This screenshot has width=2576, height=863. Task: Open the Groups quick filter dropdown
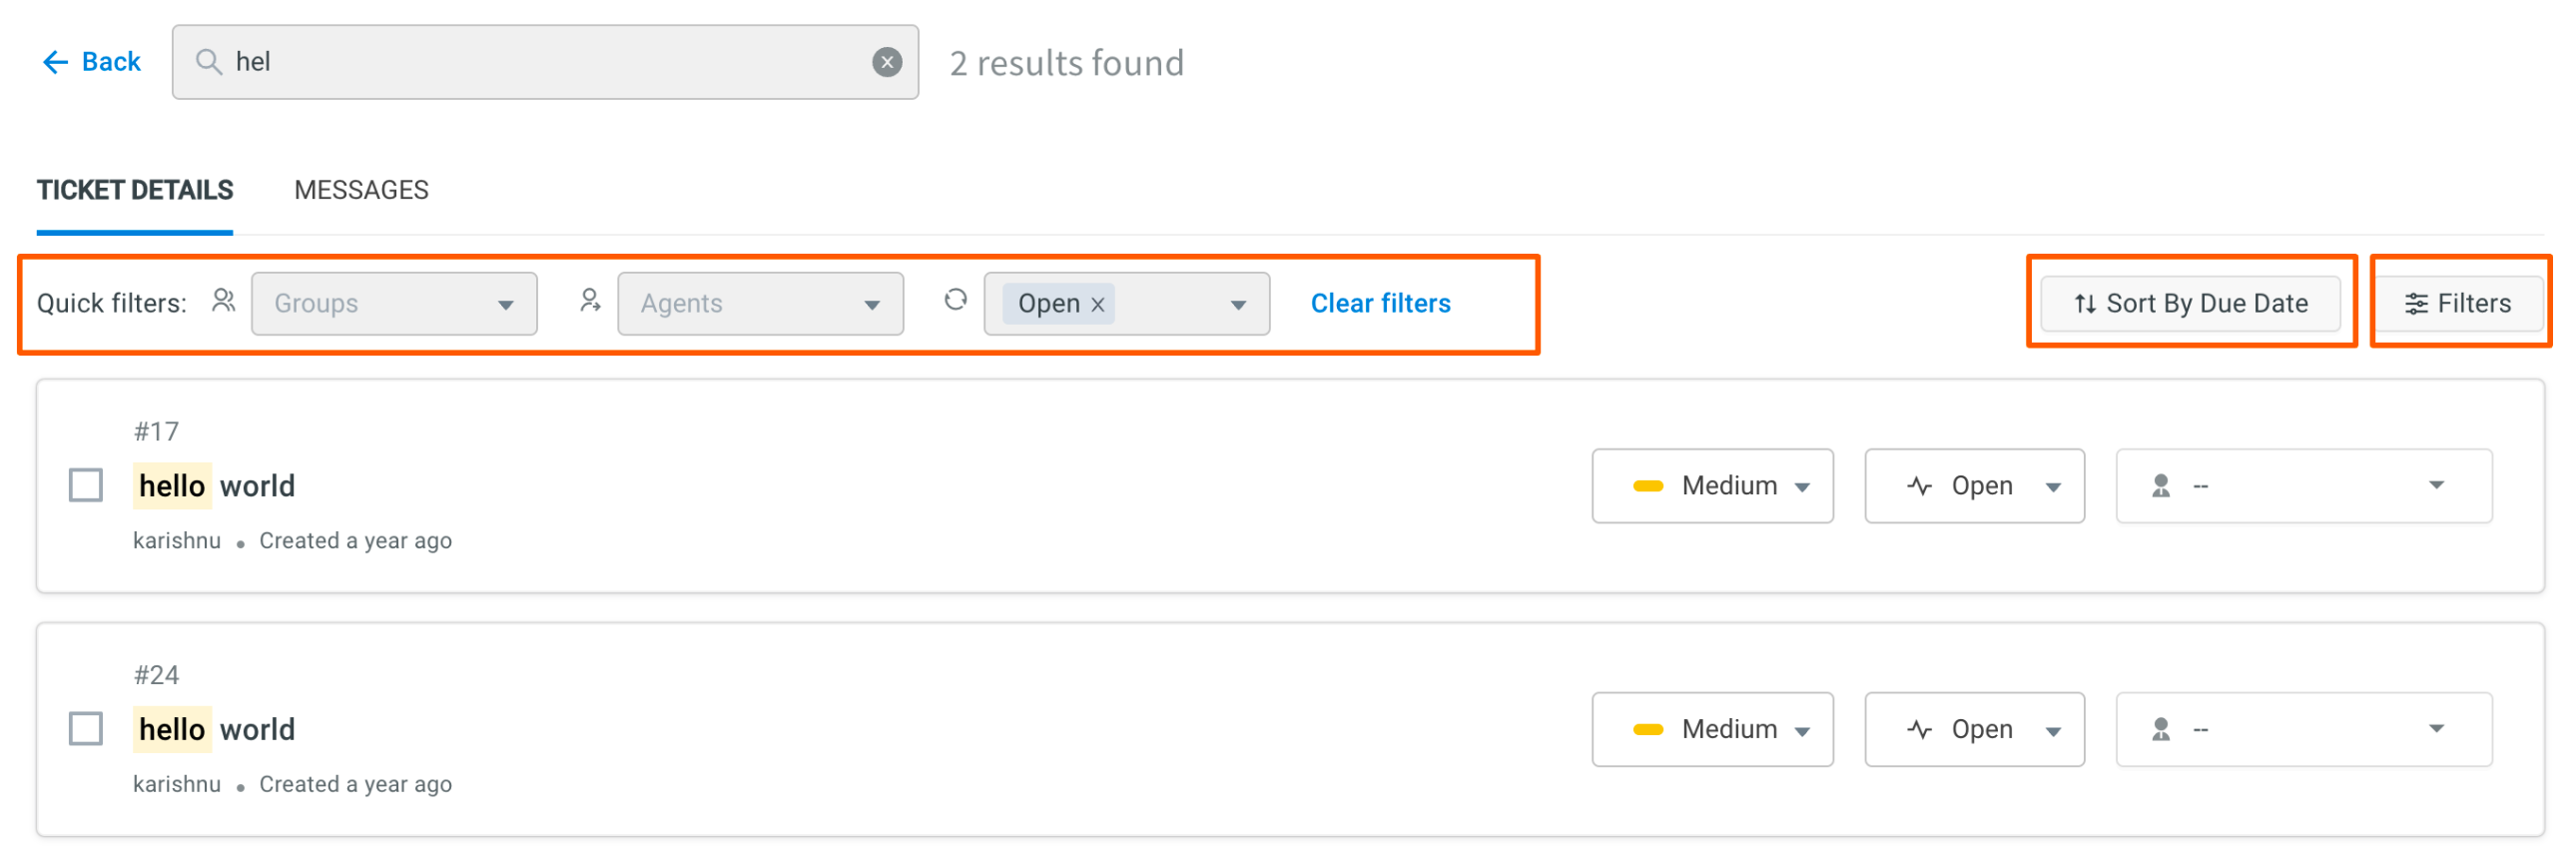(394, 304)
